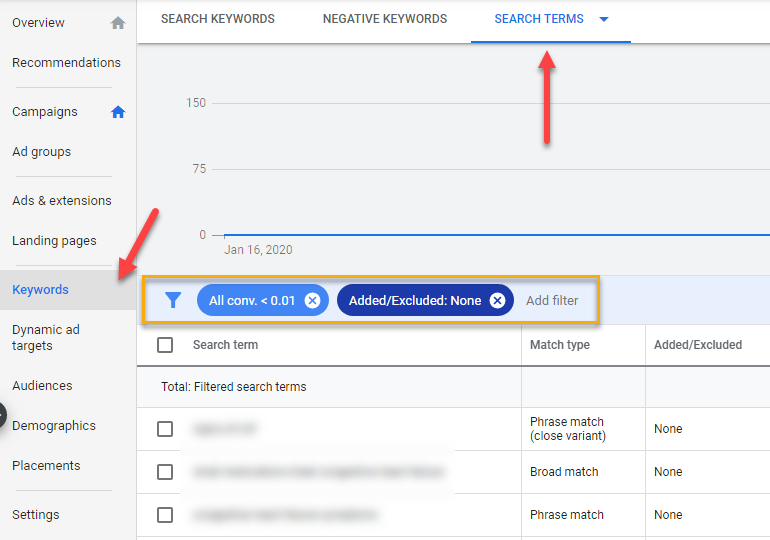
Task: Tick the select-all checkbox in table header
Action: 165,345
